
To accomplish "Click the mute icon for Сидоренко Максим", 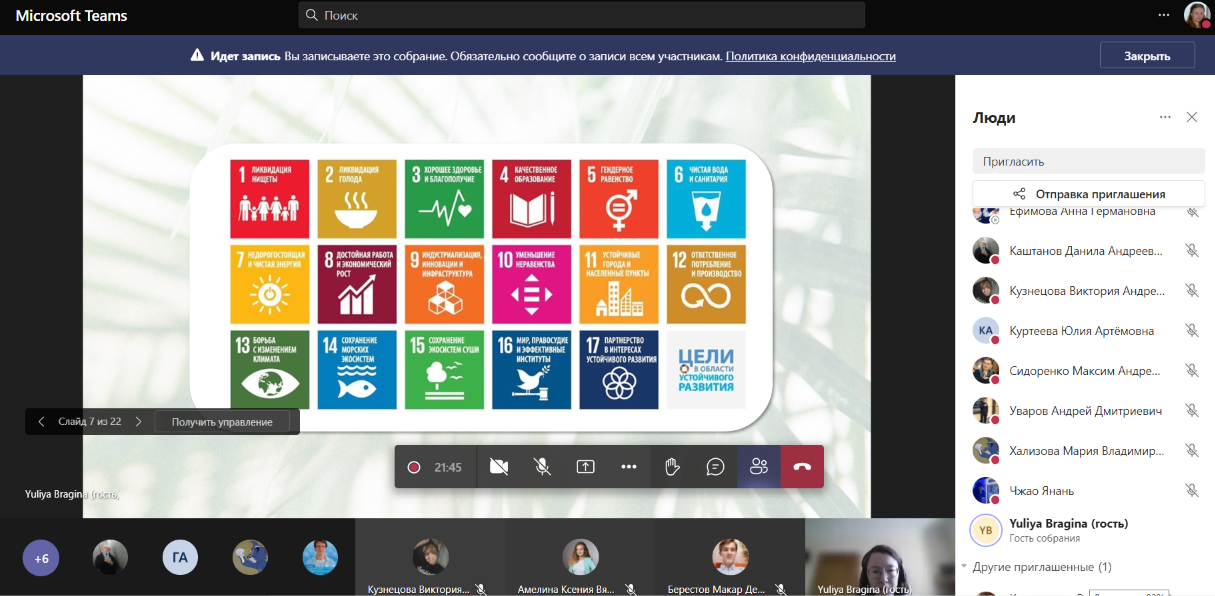I will [1192, 370].
